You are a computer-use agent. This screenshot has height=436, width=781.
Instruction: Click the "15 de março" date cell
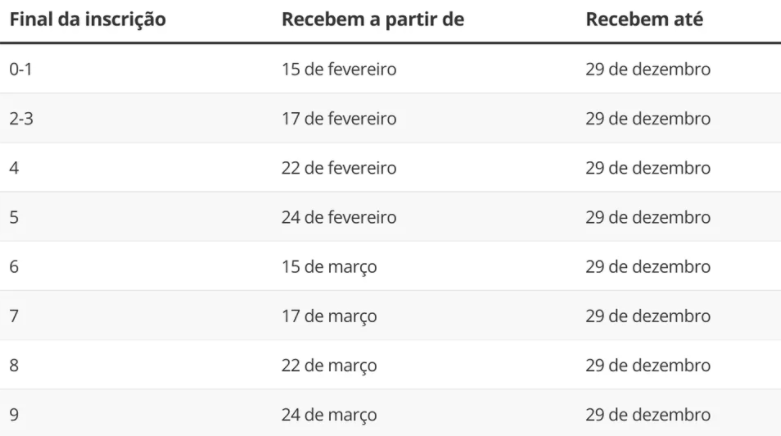coord(329,267)
